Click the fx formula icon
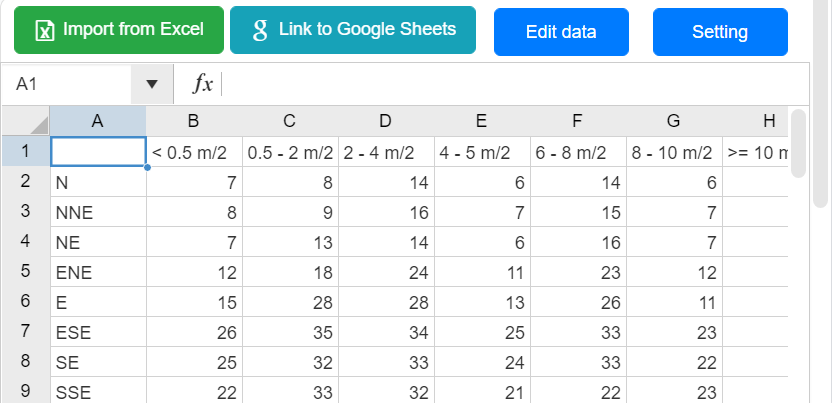The image size is (833, 403). click(203, 84)
